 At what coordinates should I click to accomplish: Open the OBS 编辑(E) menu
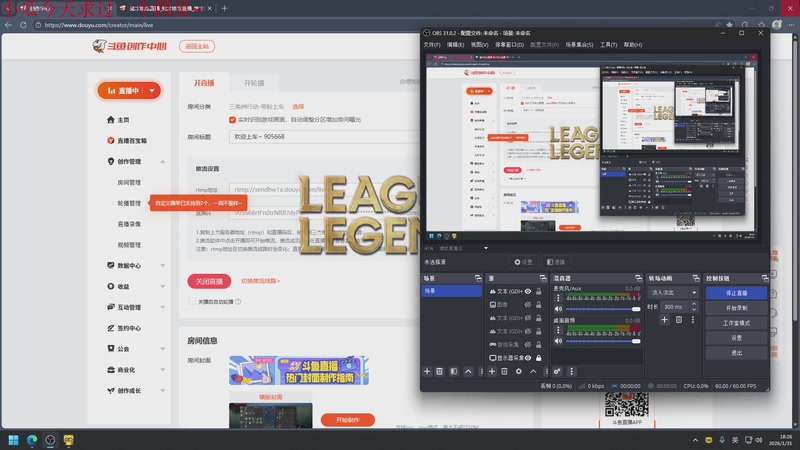[x=455, y=45]
